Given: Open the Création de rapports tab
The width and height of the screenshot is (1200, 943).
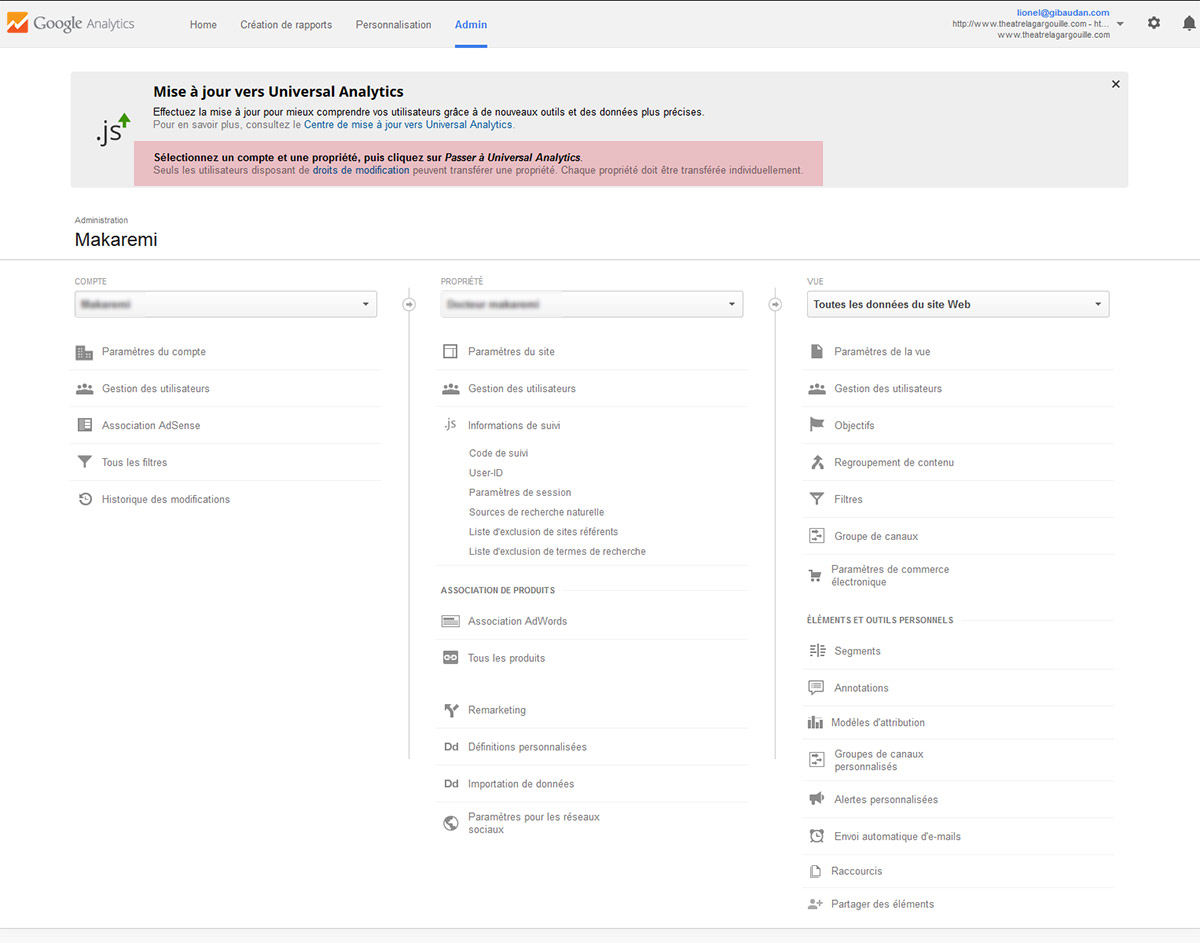Looking at the screenshot, I should tap(286, 25).
